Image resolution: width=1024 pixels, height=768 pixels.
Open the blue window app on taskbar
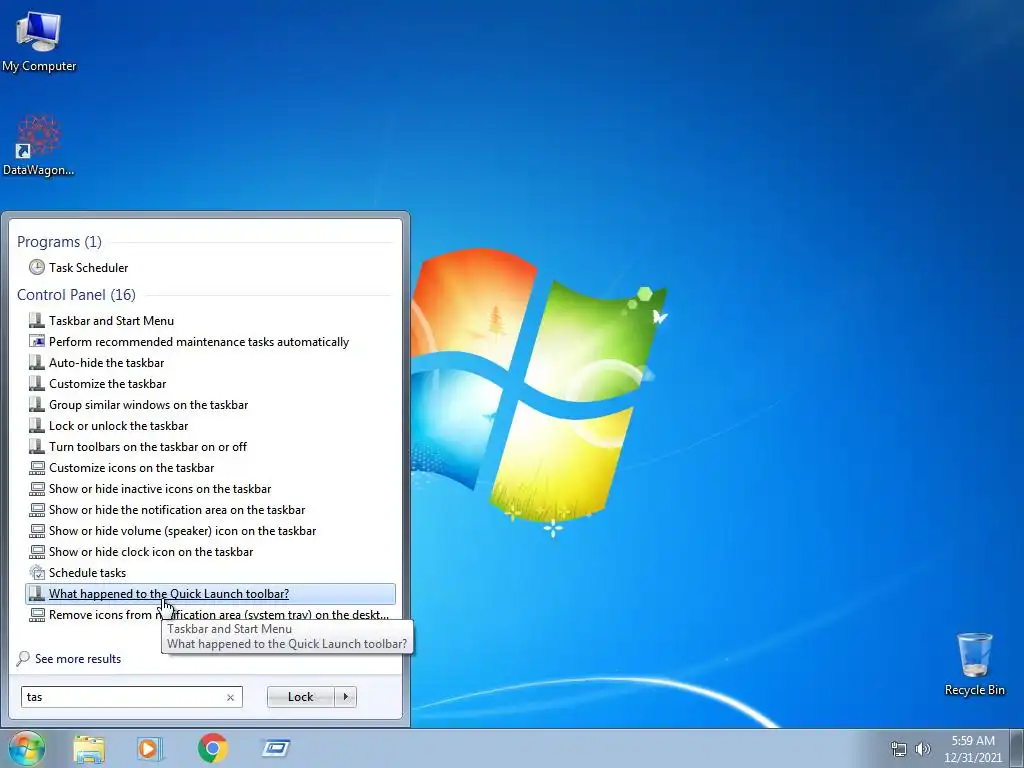[276, 748]
